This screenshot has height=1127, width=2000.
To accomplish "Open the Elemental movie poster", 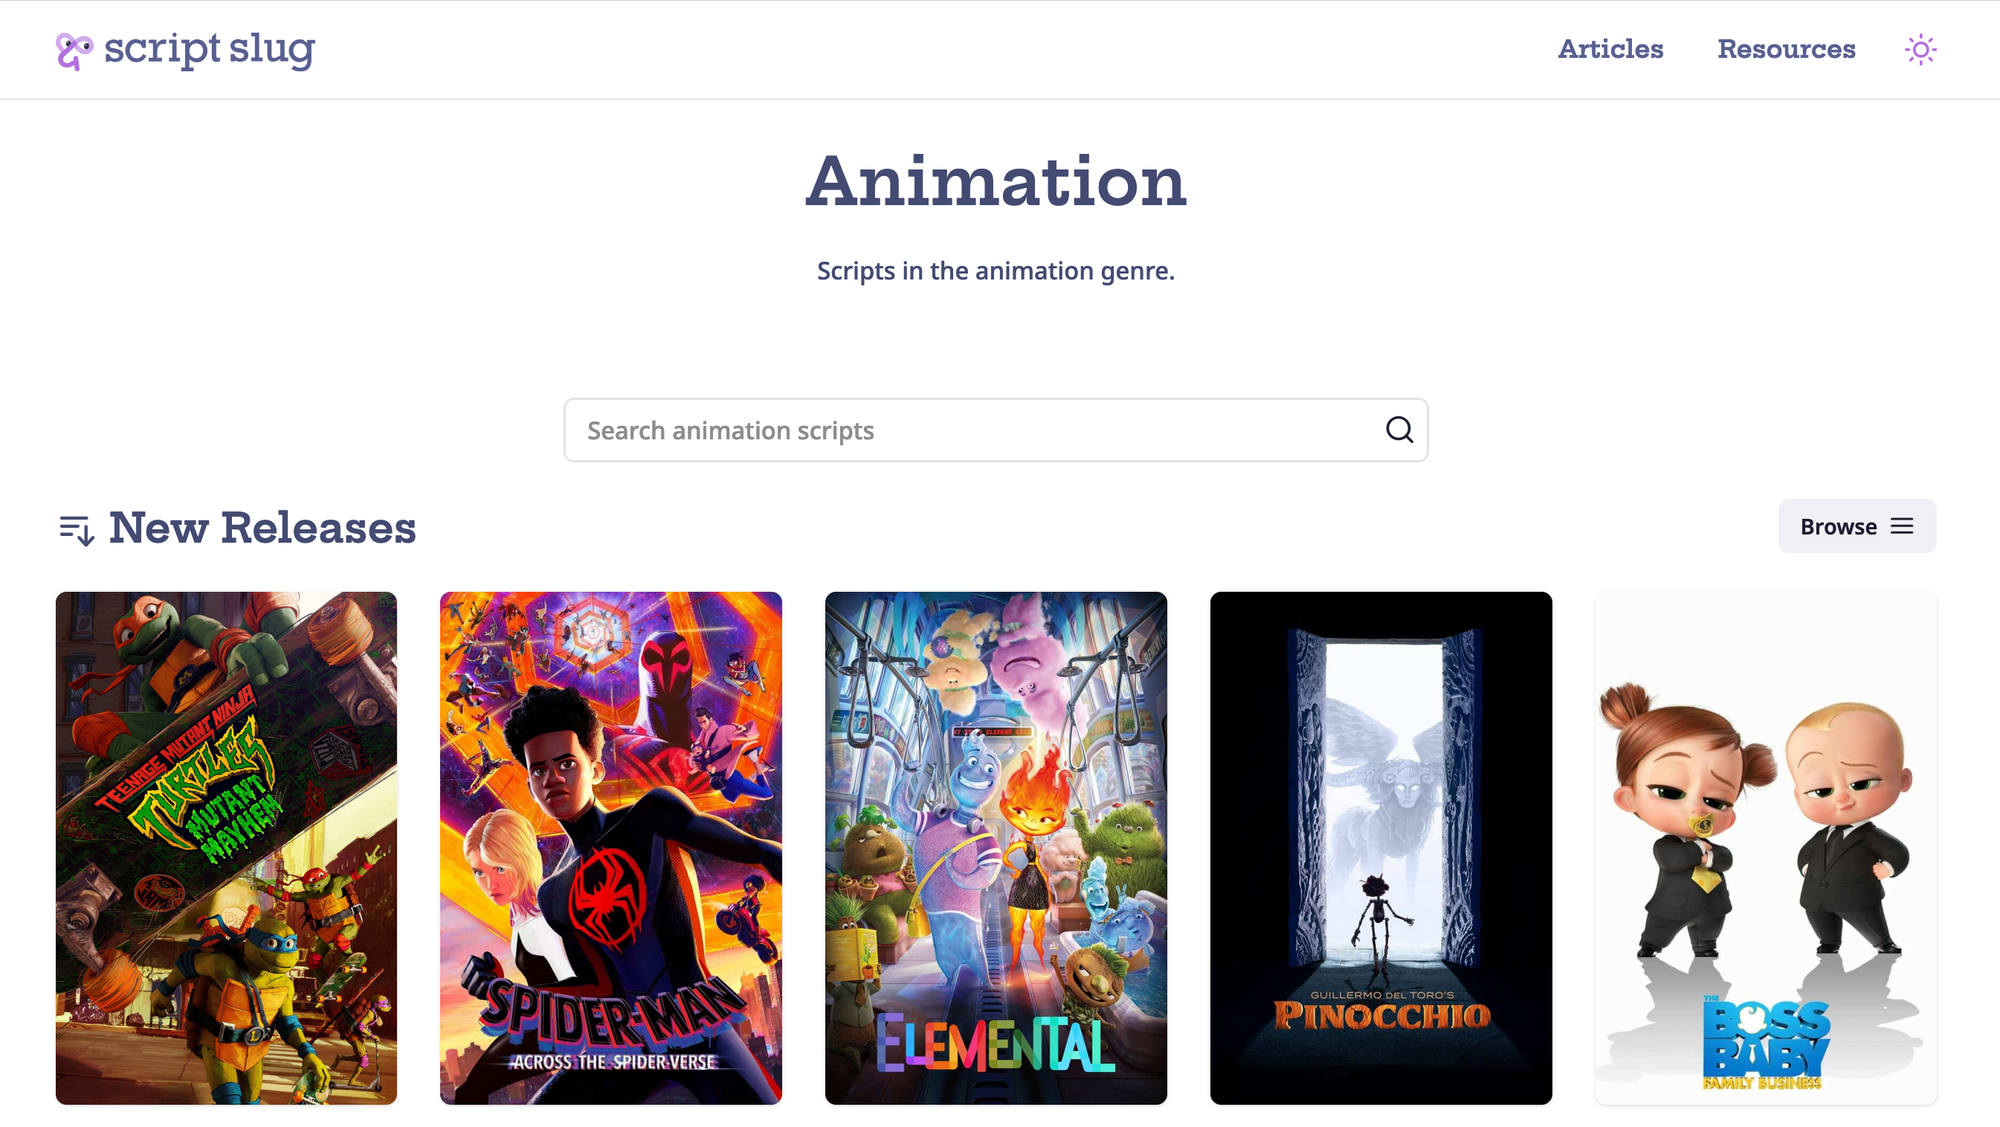I will [996, 848].
